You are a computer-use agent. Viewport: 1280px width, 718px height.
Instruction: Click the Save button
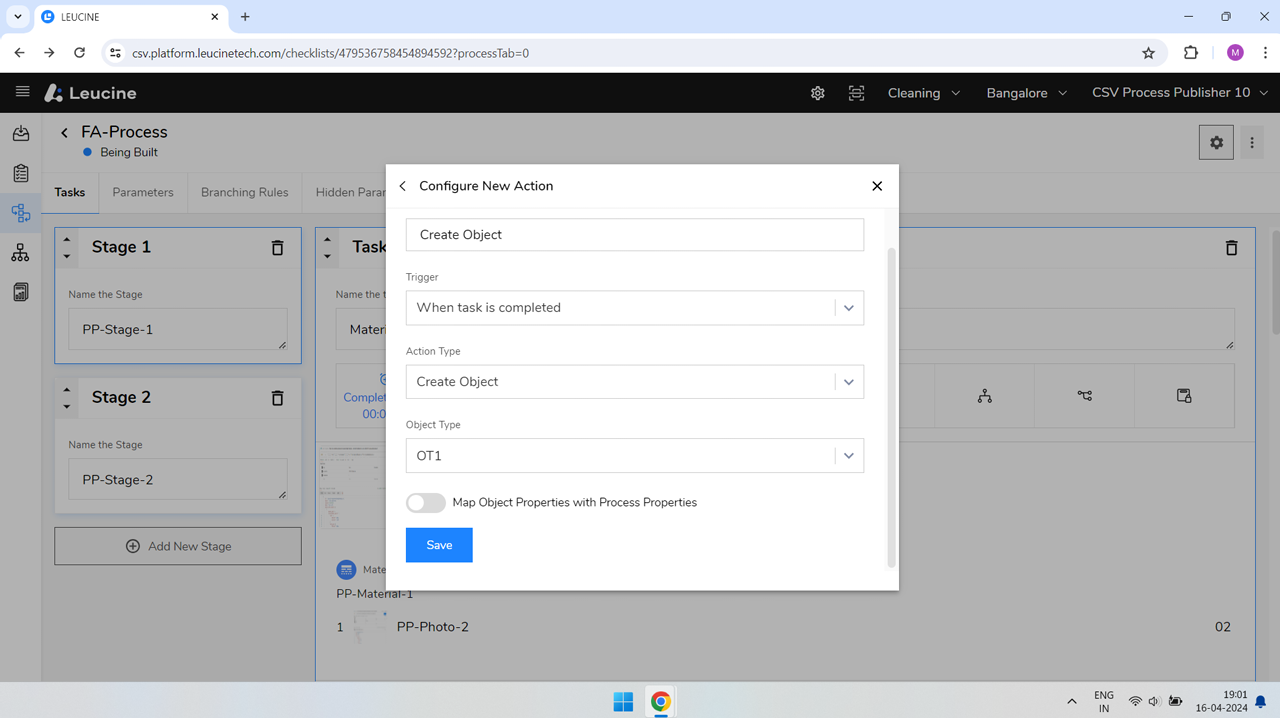(x=439, y=545)
